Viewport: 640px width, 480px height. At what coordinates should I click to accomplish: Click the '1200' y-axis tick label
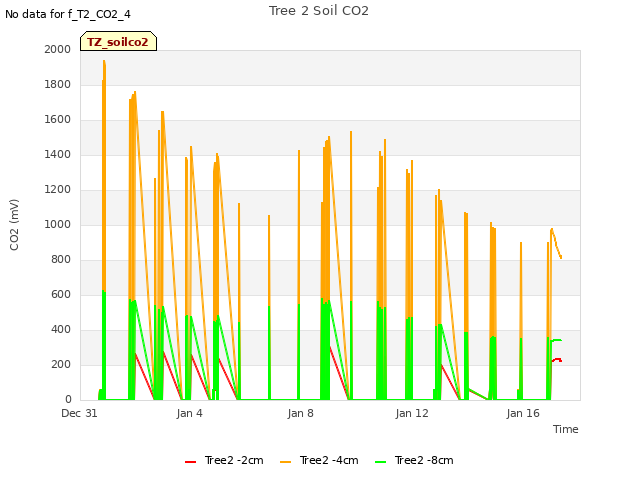click(x=58, y=189)
